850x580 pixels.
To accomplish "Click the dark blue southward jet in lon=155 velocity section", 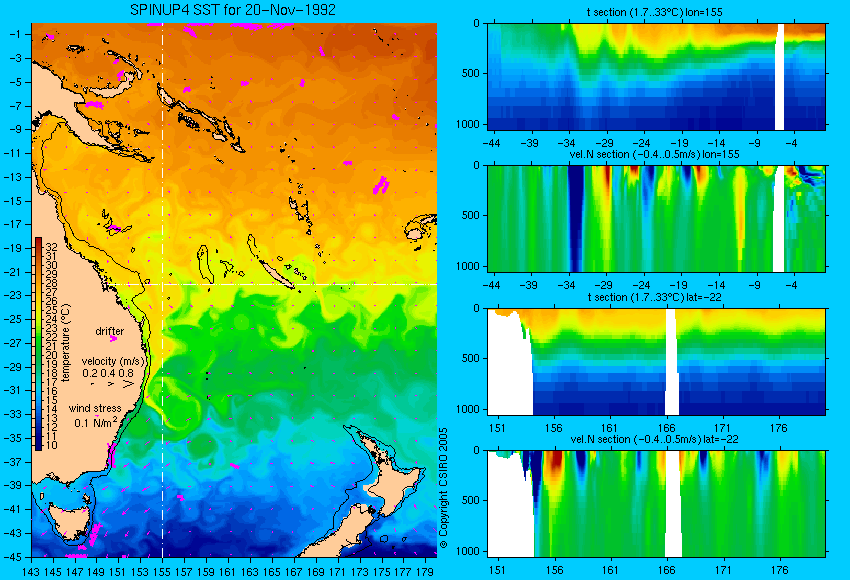I will (x=575, y=218).
